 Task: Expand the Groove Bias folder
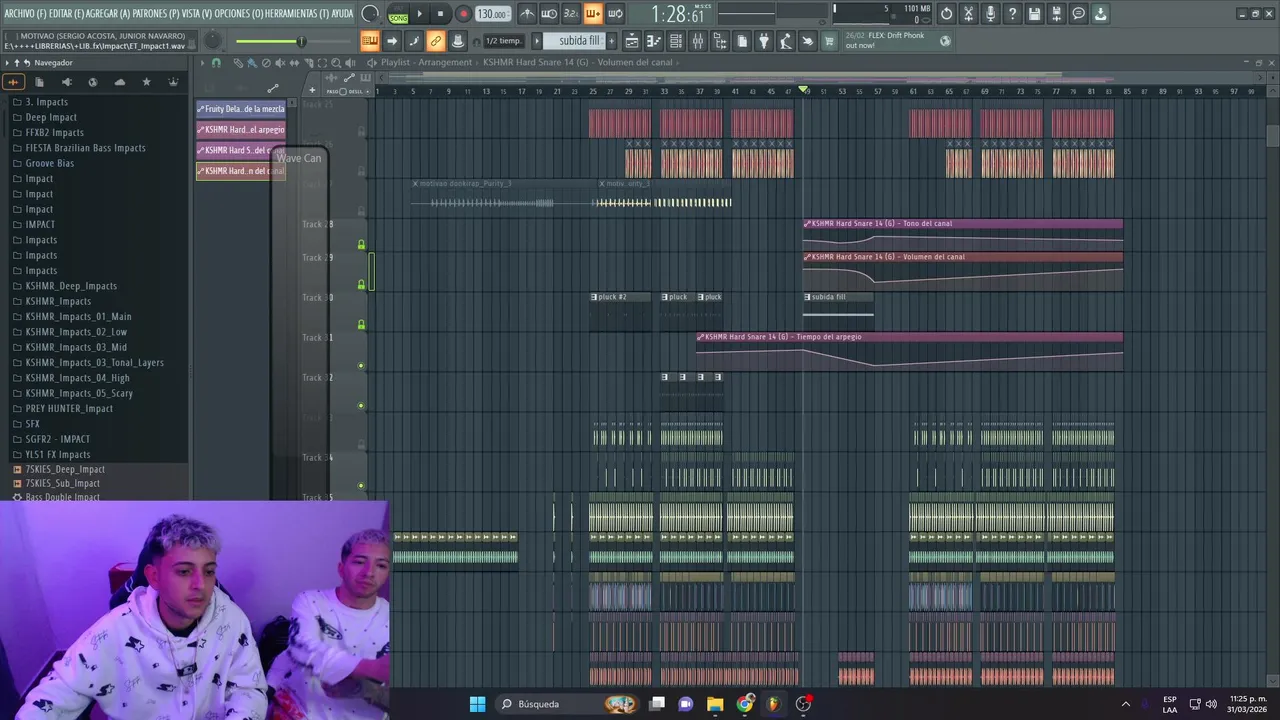tap(49, 163)
